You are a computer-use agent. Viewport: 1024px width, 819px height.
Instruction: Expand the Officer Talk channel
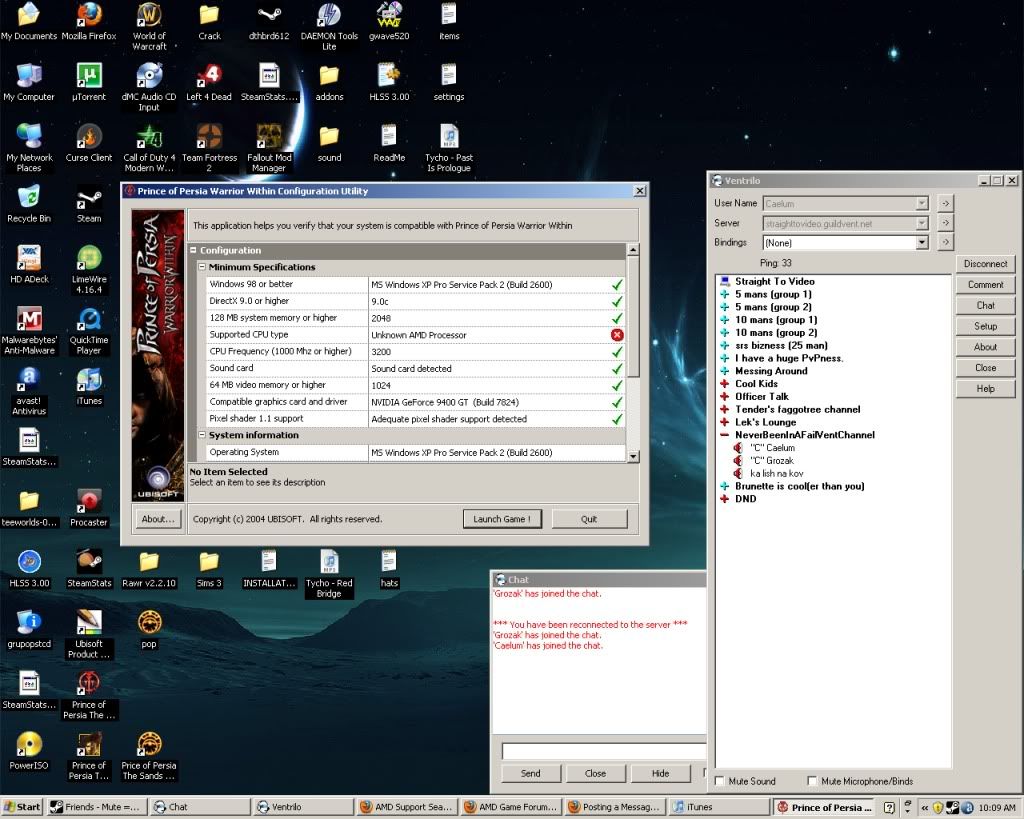tap(724, 397)
